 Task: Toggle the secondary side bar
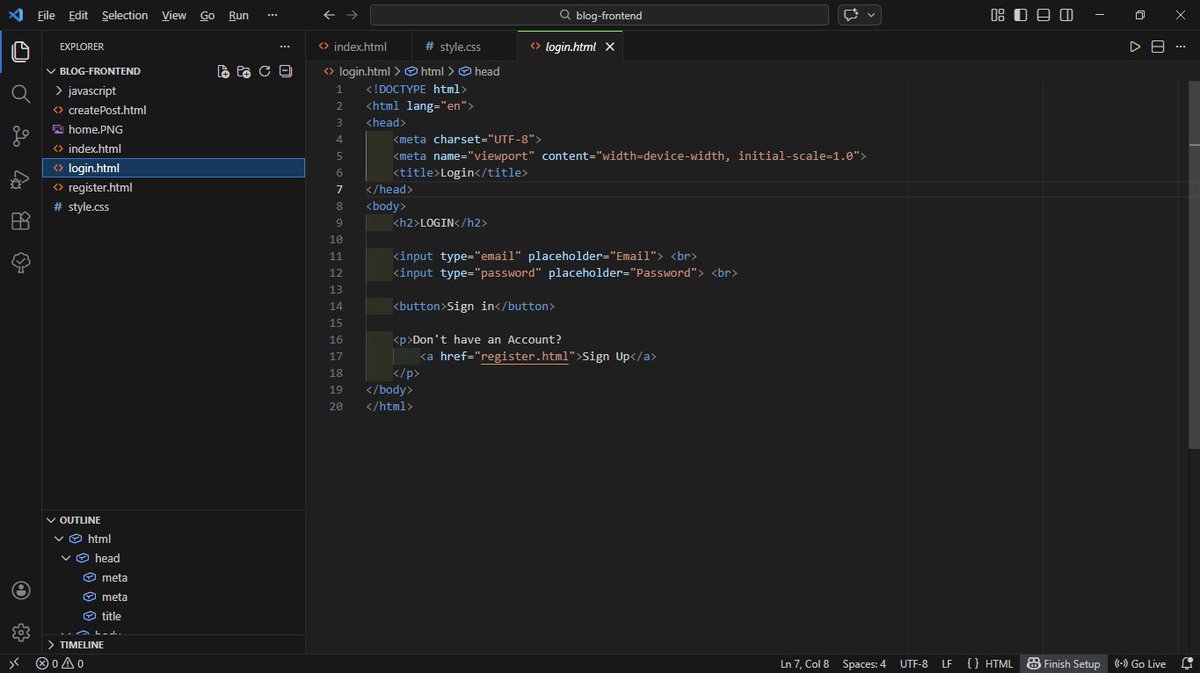pyautogui.click(x=1067, y=15)
